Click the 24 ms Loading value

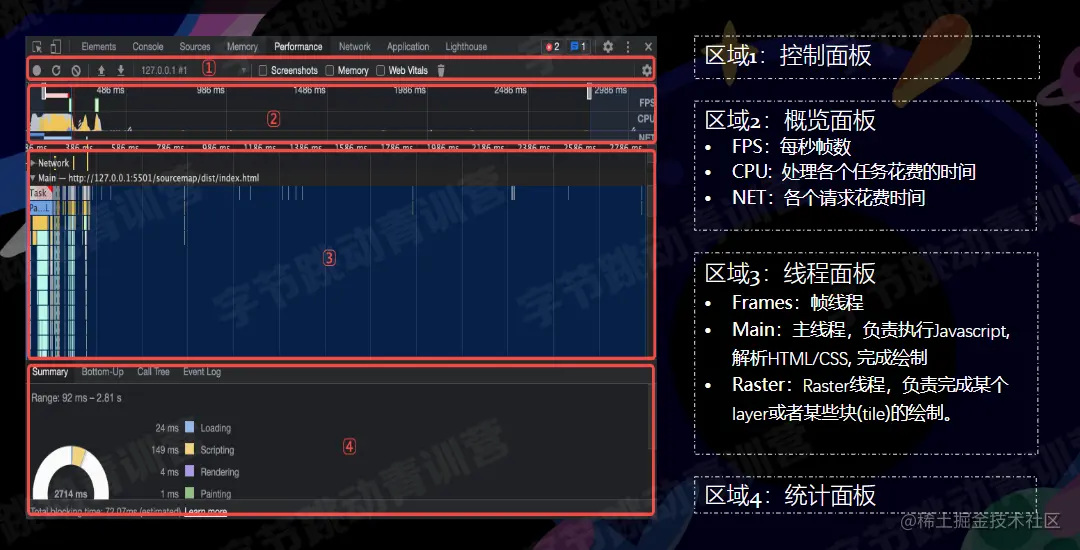coord(167,427)
